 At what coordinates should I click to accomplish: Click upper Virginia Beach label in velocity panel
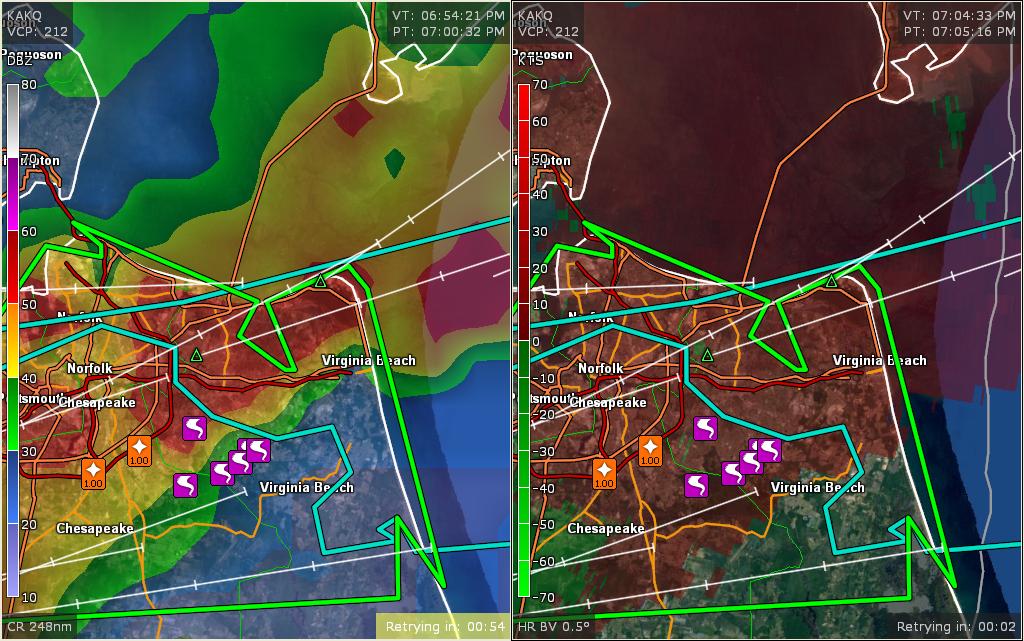coord(879,360)
